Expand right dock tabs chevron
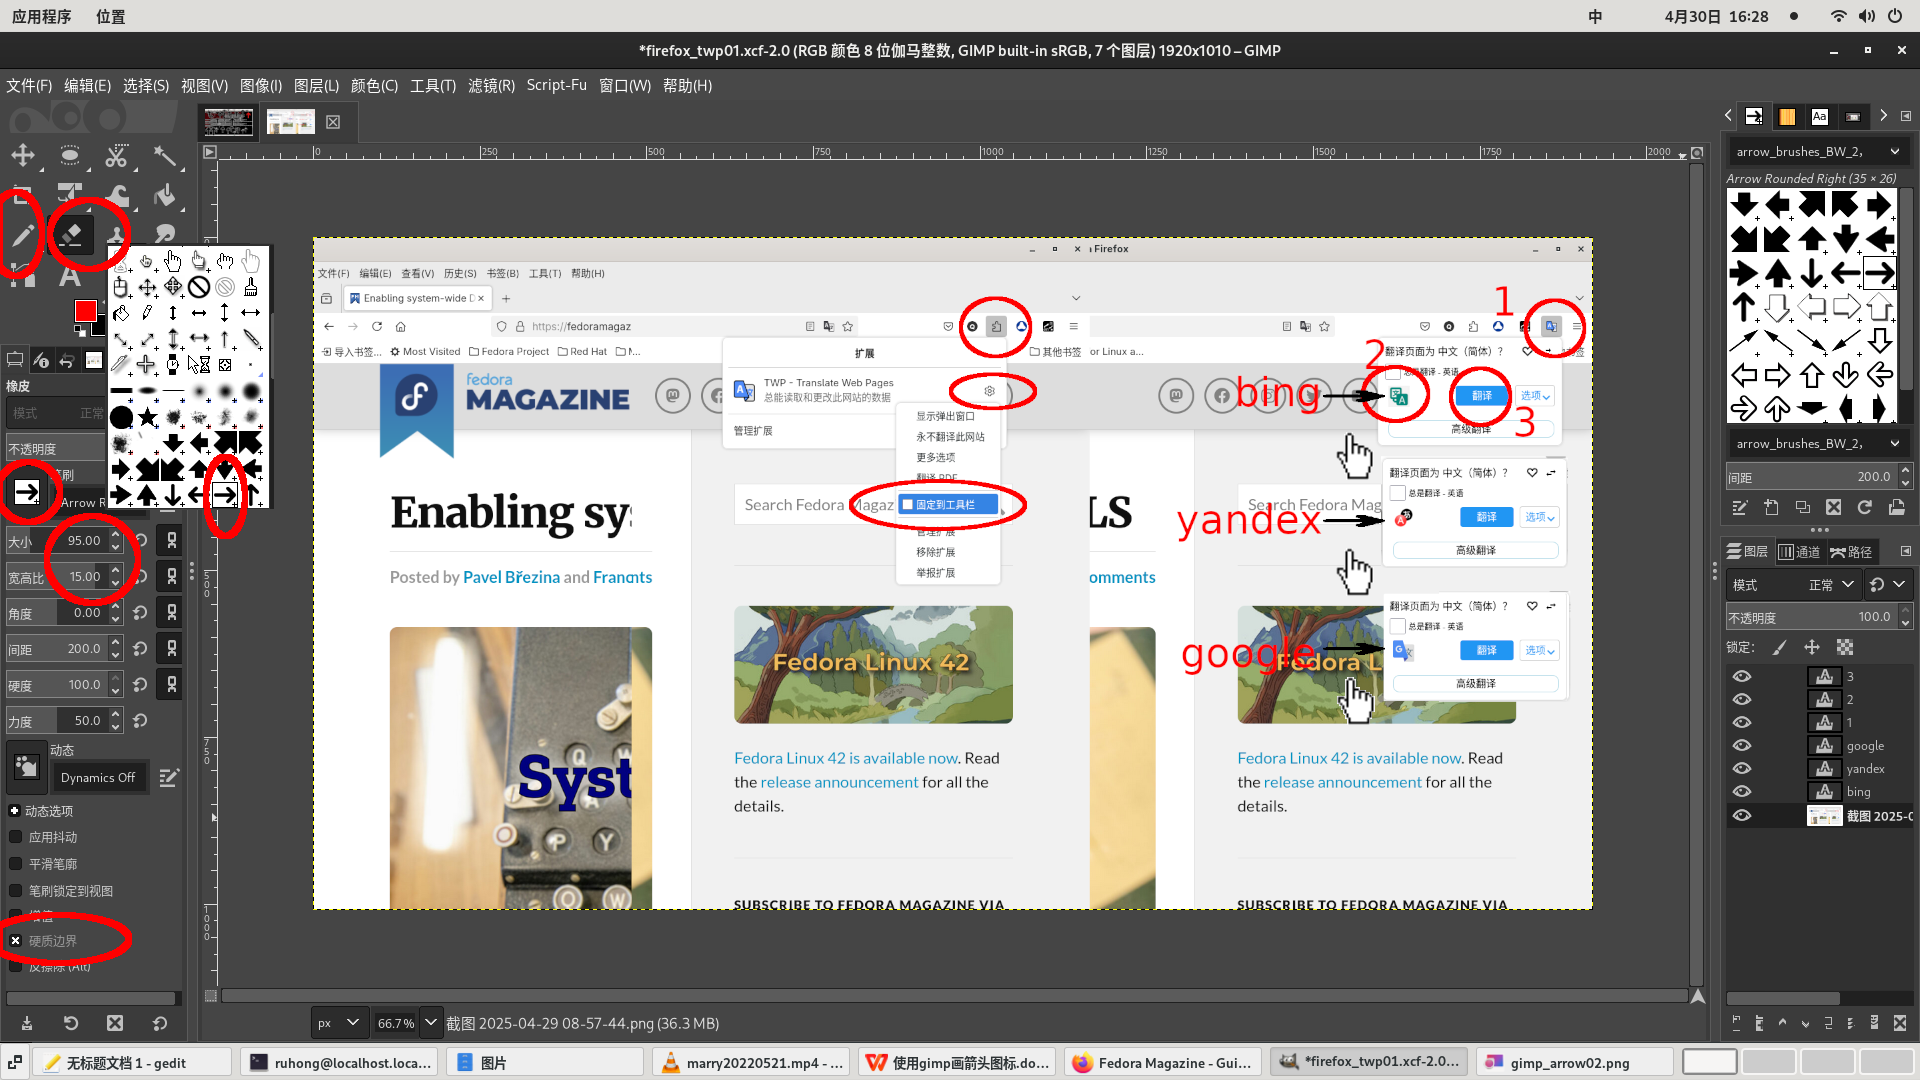Viewport: 1920px width, 1080px height. (x=1883, y=116)
